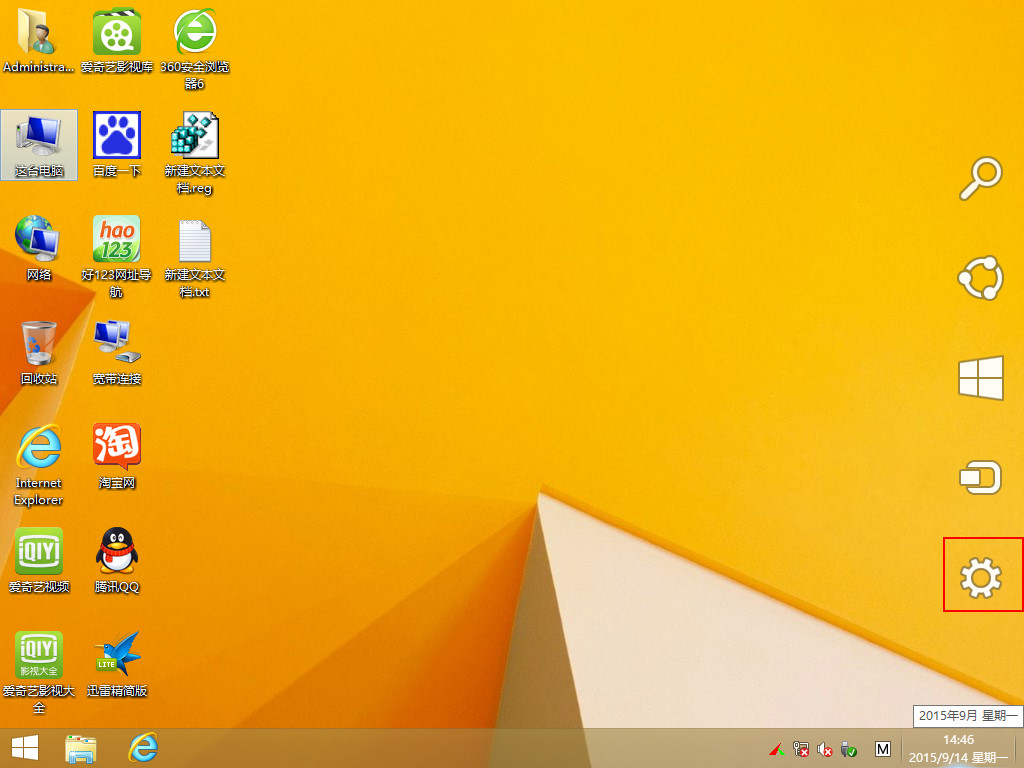Screen dimensions: 1024x768
Task: Select the 360安全浏览器 icon
Action: (x=195, y=49)
